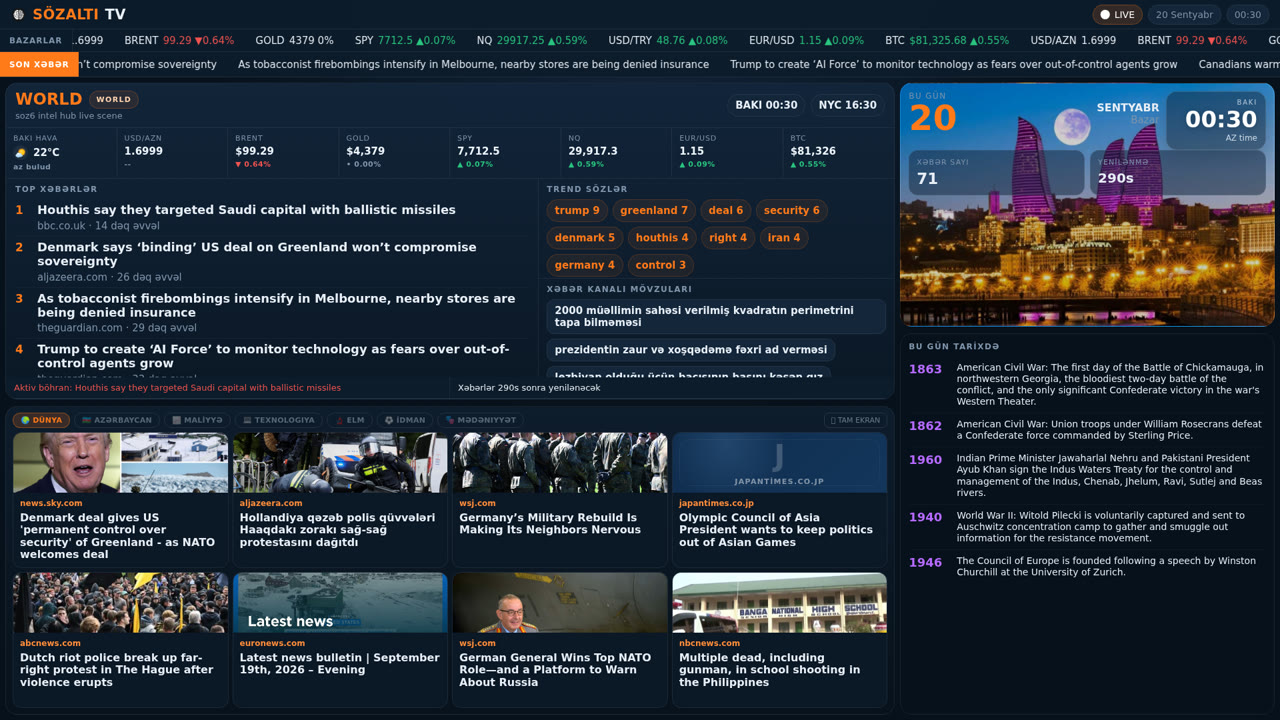Select the İdman tab
The width and height of the screenshot is (1280, 720).
[404, 420]
